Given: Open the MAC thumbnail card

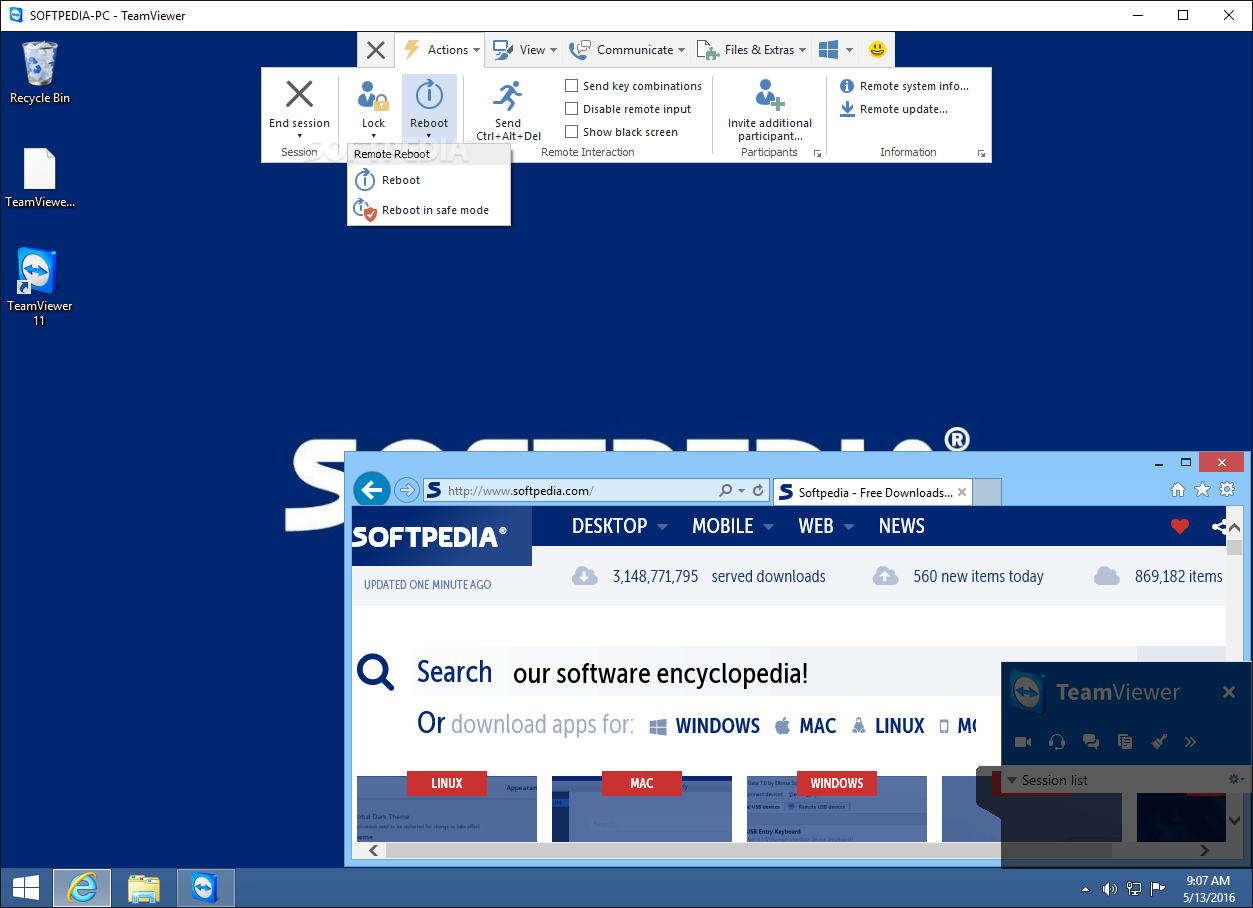Looking at the screenshot, I should (642, 808).
